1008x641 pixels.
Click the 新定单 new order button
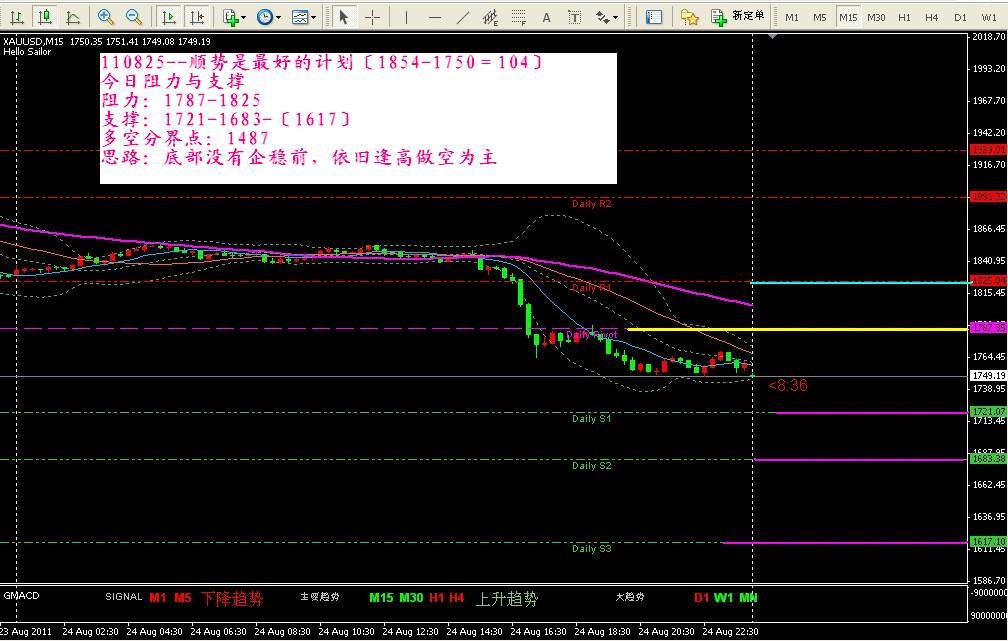[x=737, y=17]
